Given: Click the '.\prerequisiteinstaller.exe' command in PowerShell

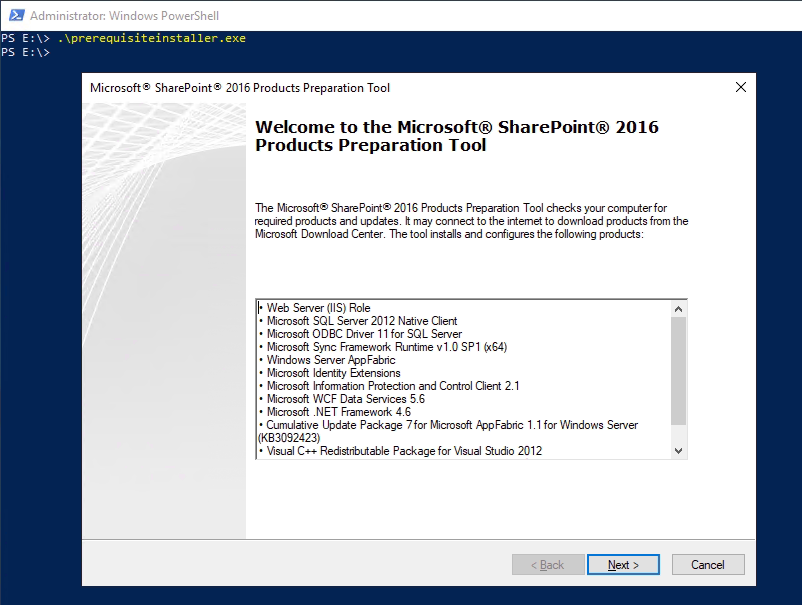Looking at the screenshot, I should tap(152, 38).
